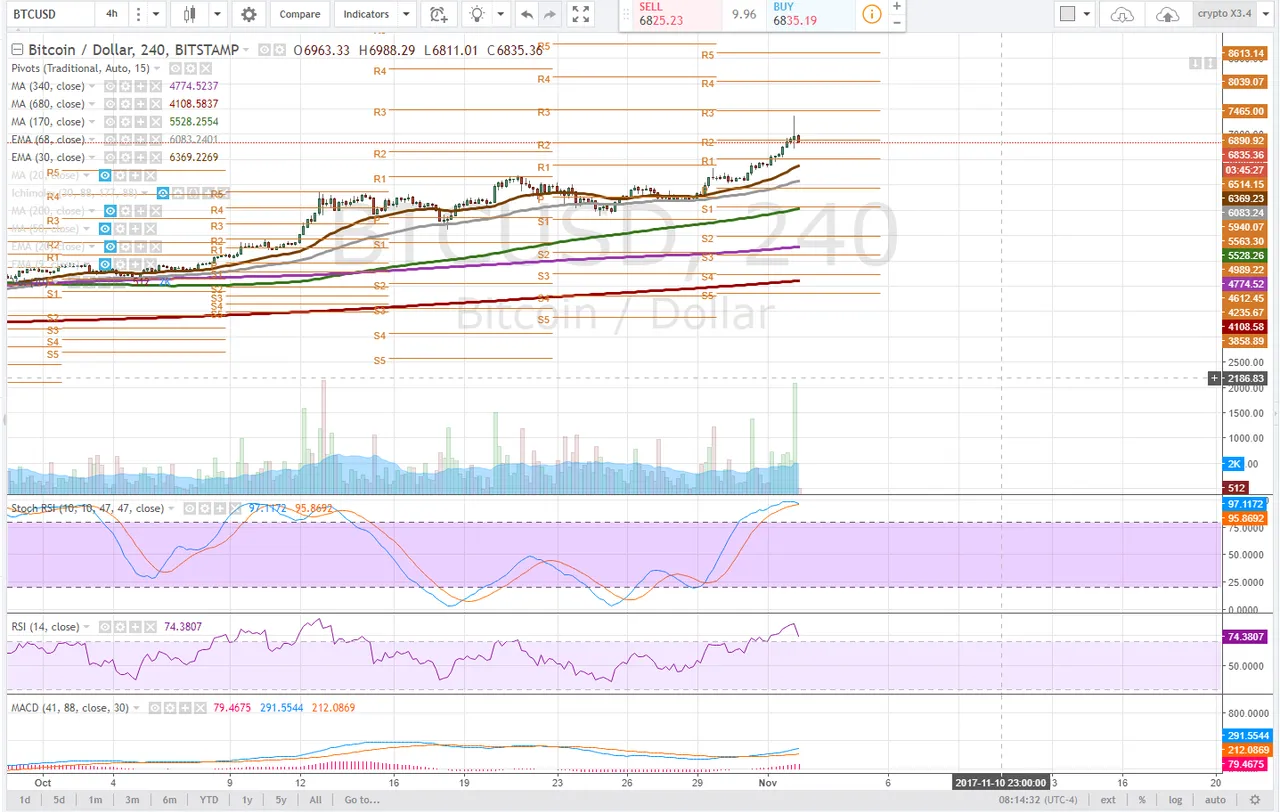This screenshot has height=812, width=1280.
Task: Click the BUY 6835.19 button
Action: point(811,14)
